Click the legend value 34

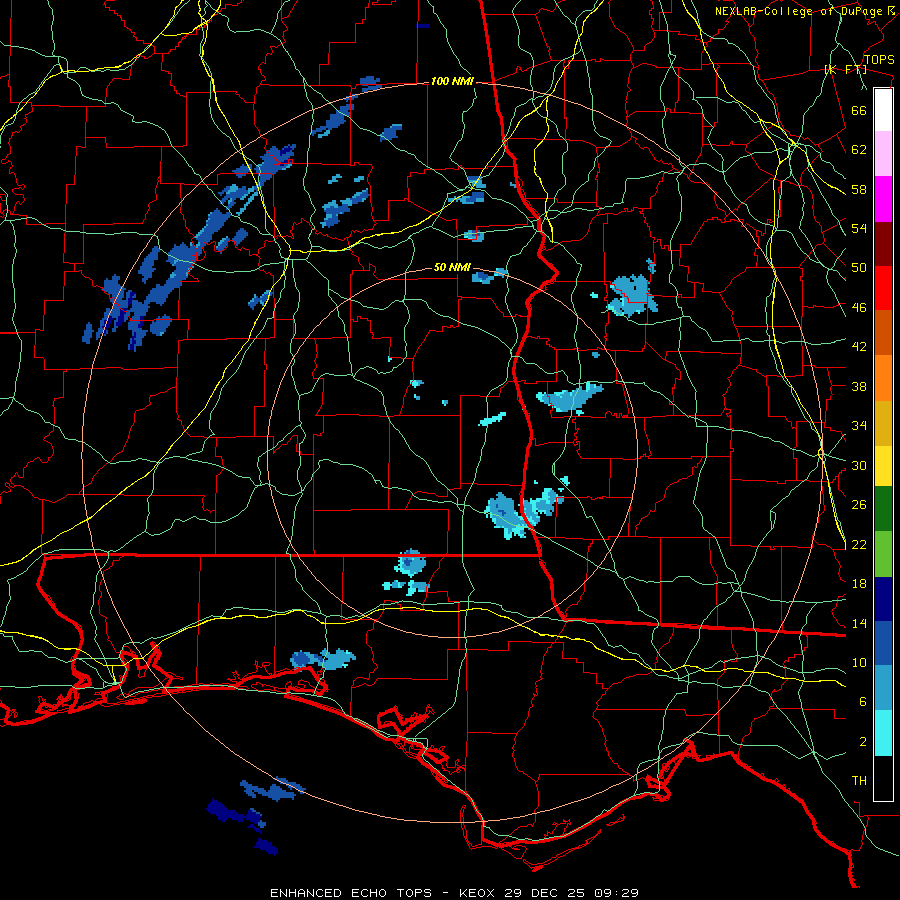click(859, 426)
